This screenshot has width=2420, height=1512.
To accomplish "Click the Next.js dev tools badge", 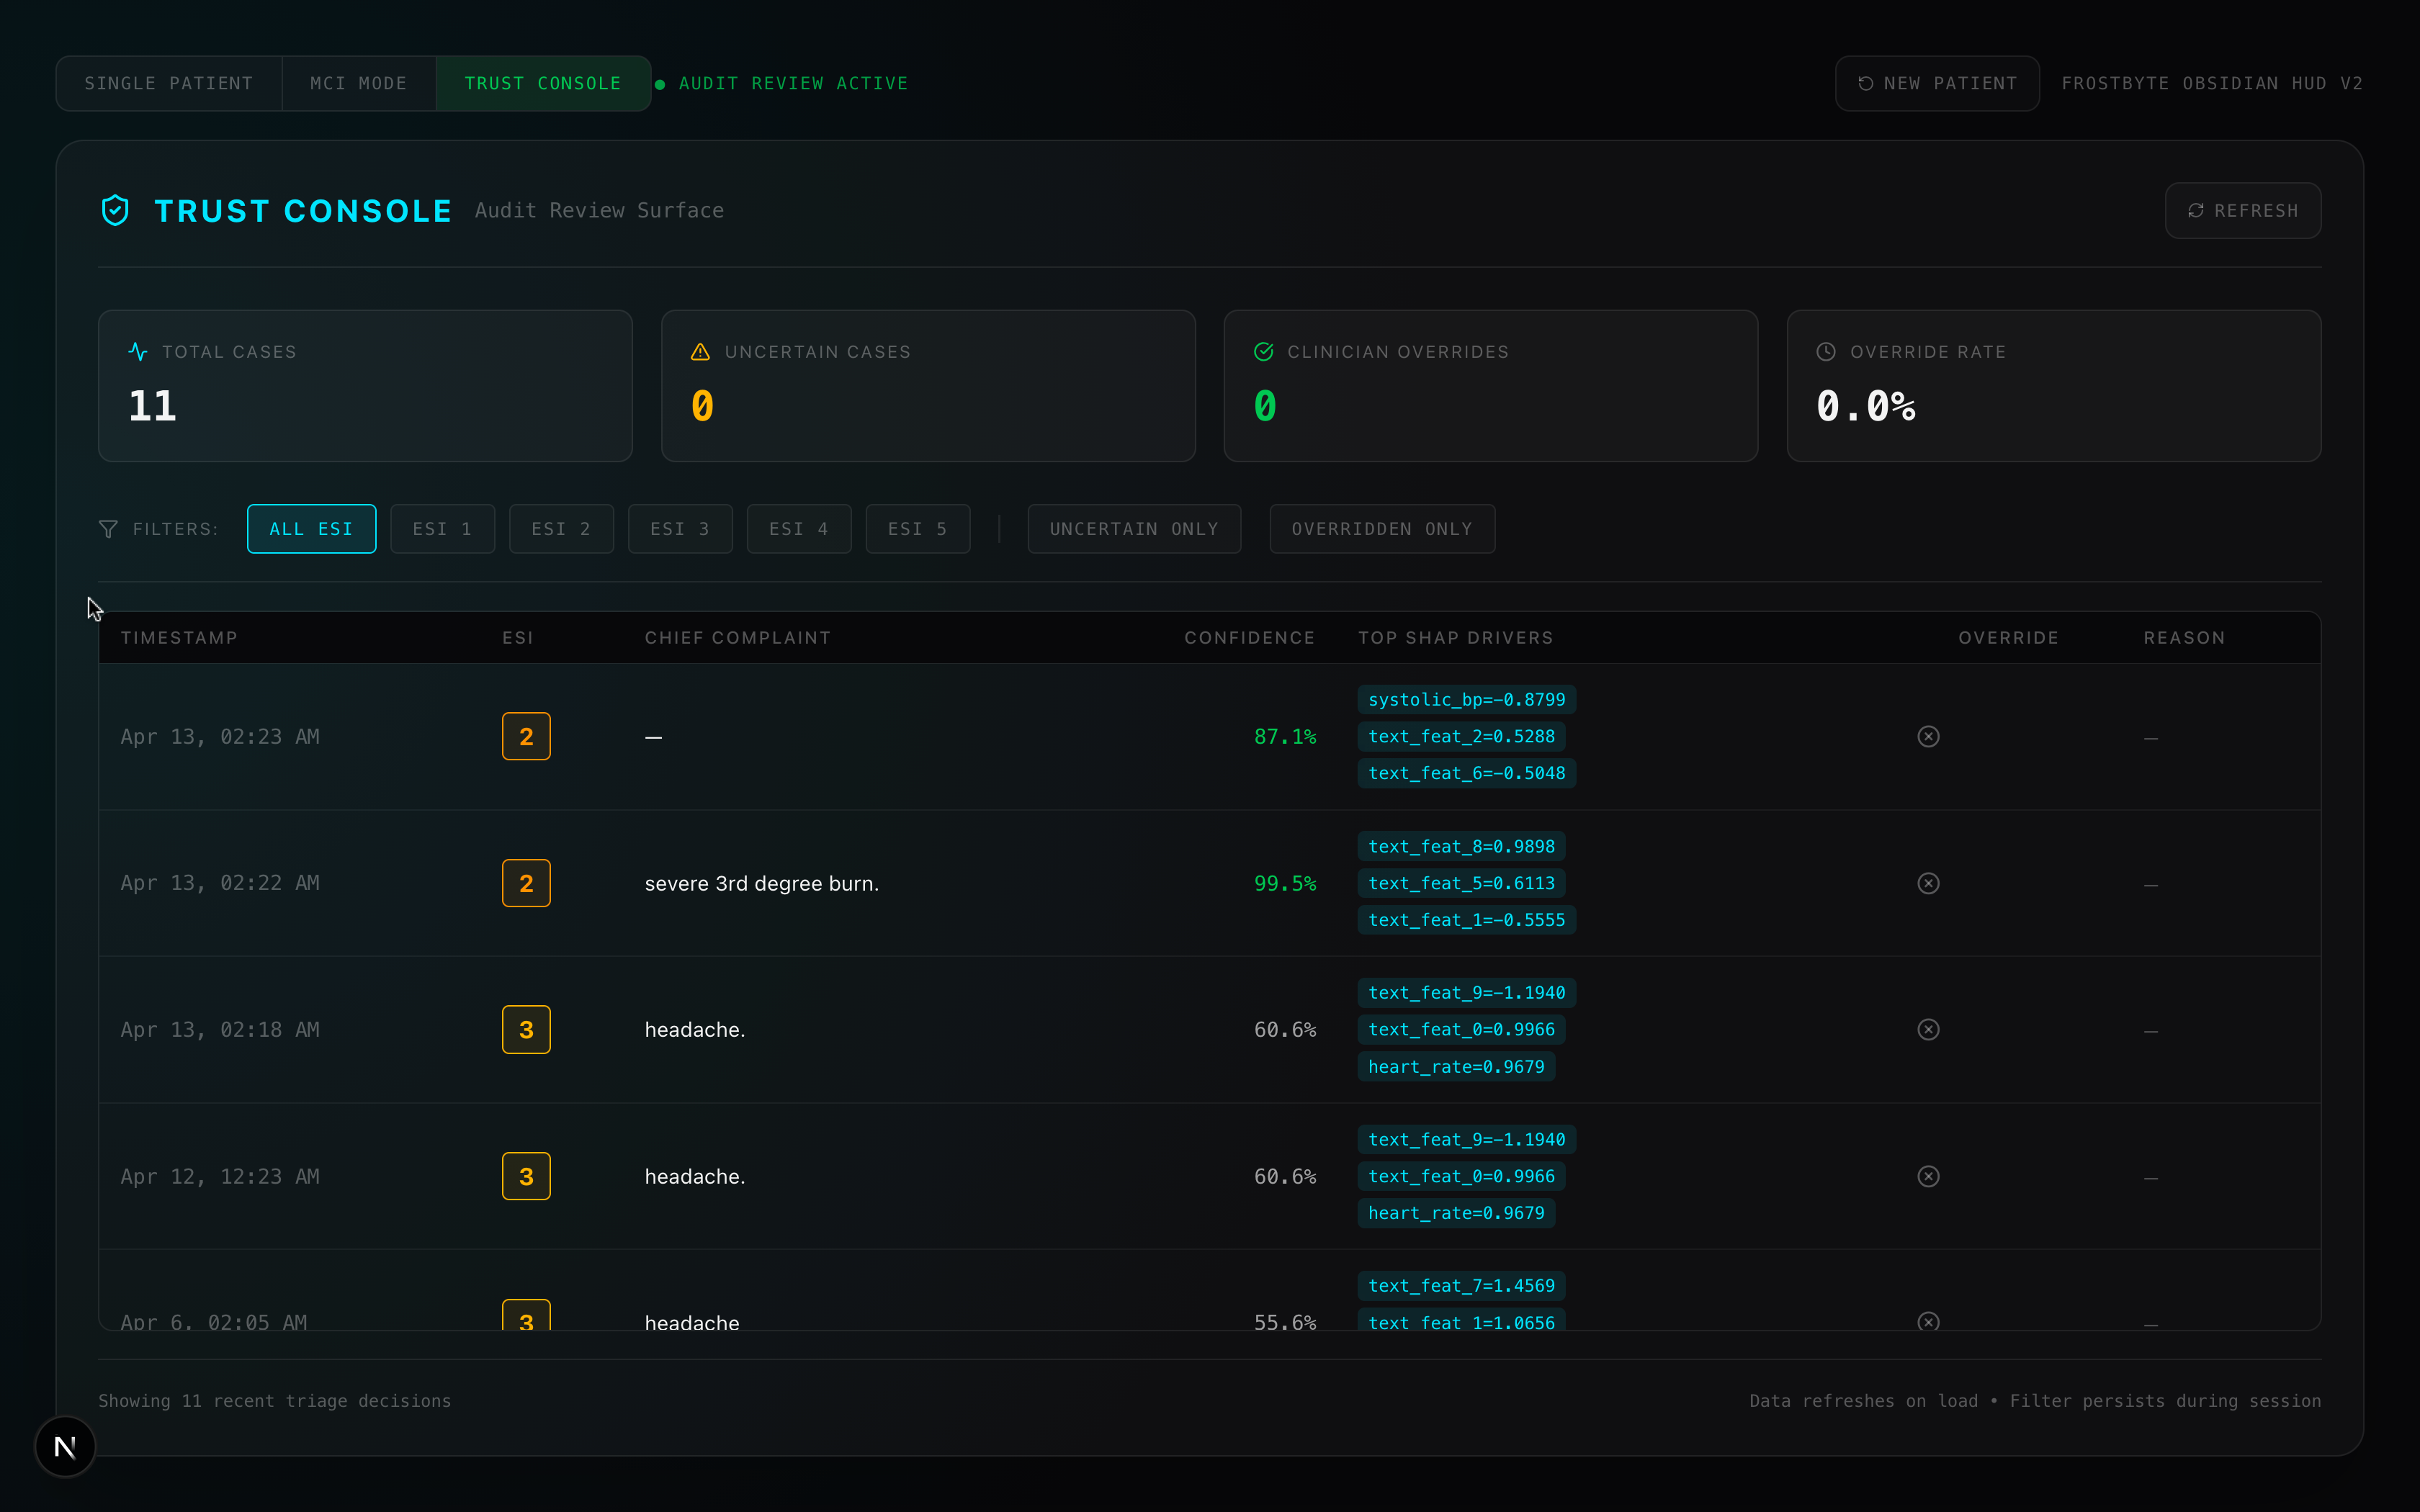I will pyautogui.click(x=65, y=1446).
